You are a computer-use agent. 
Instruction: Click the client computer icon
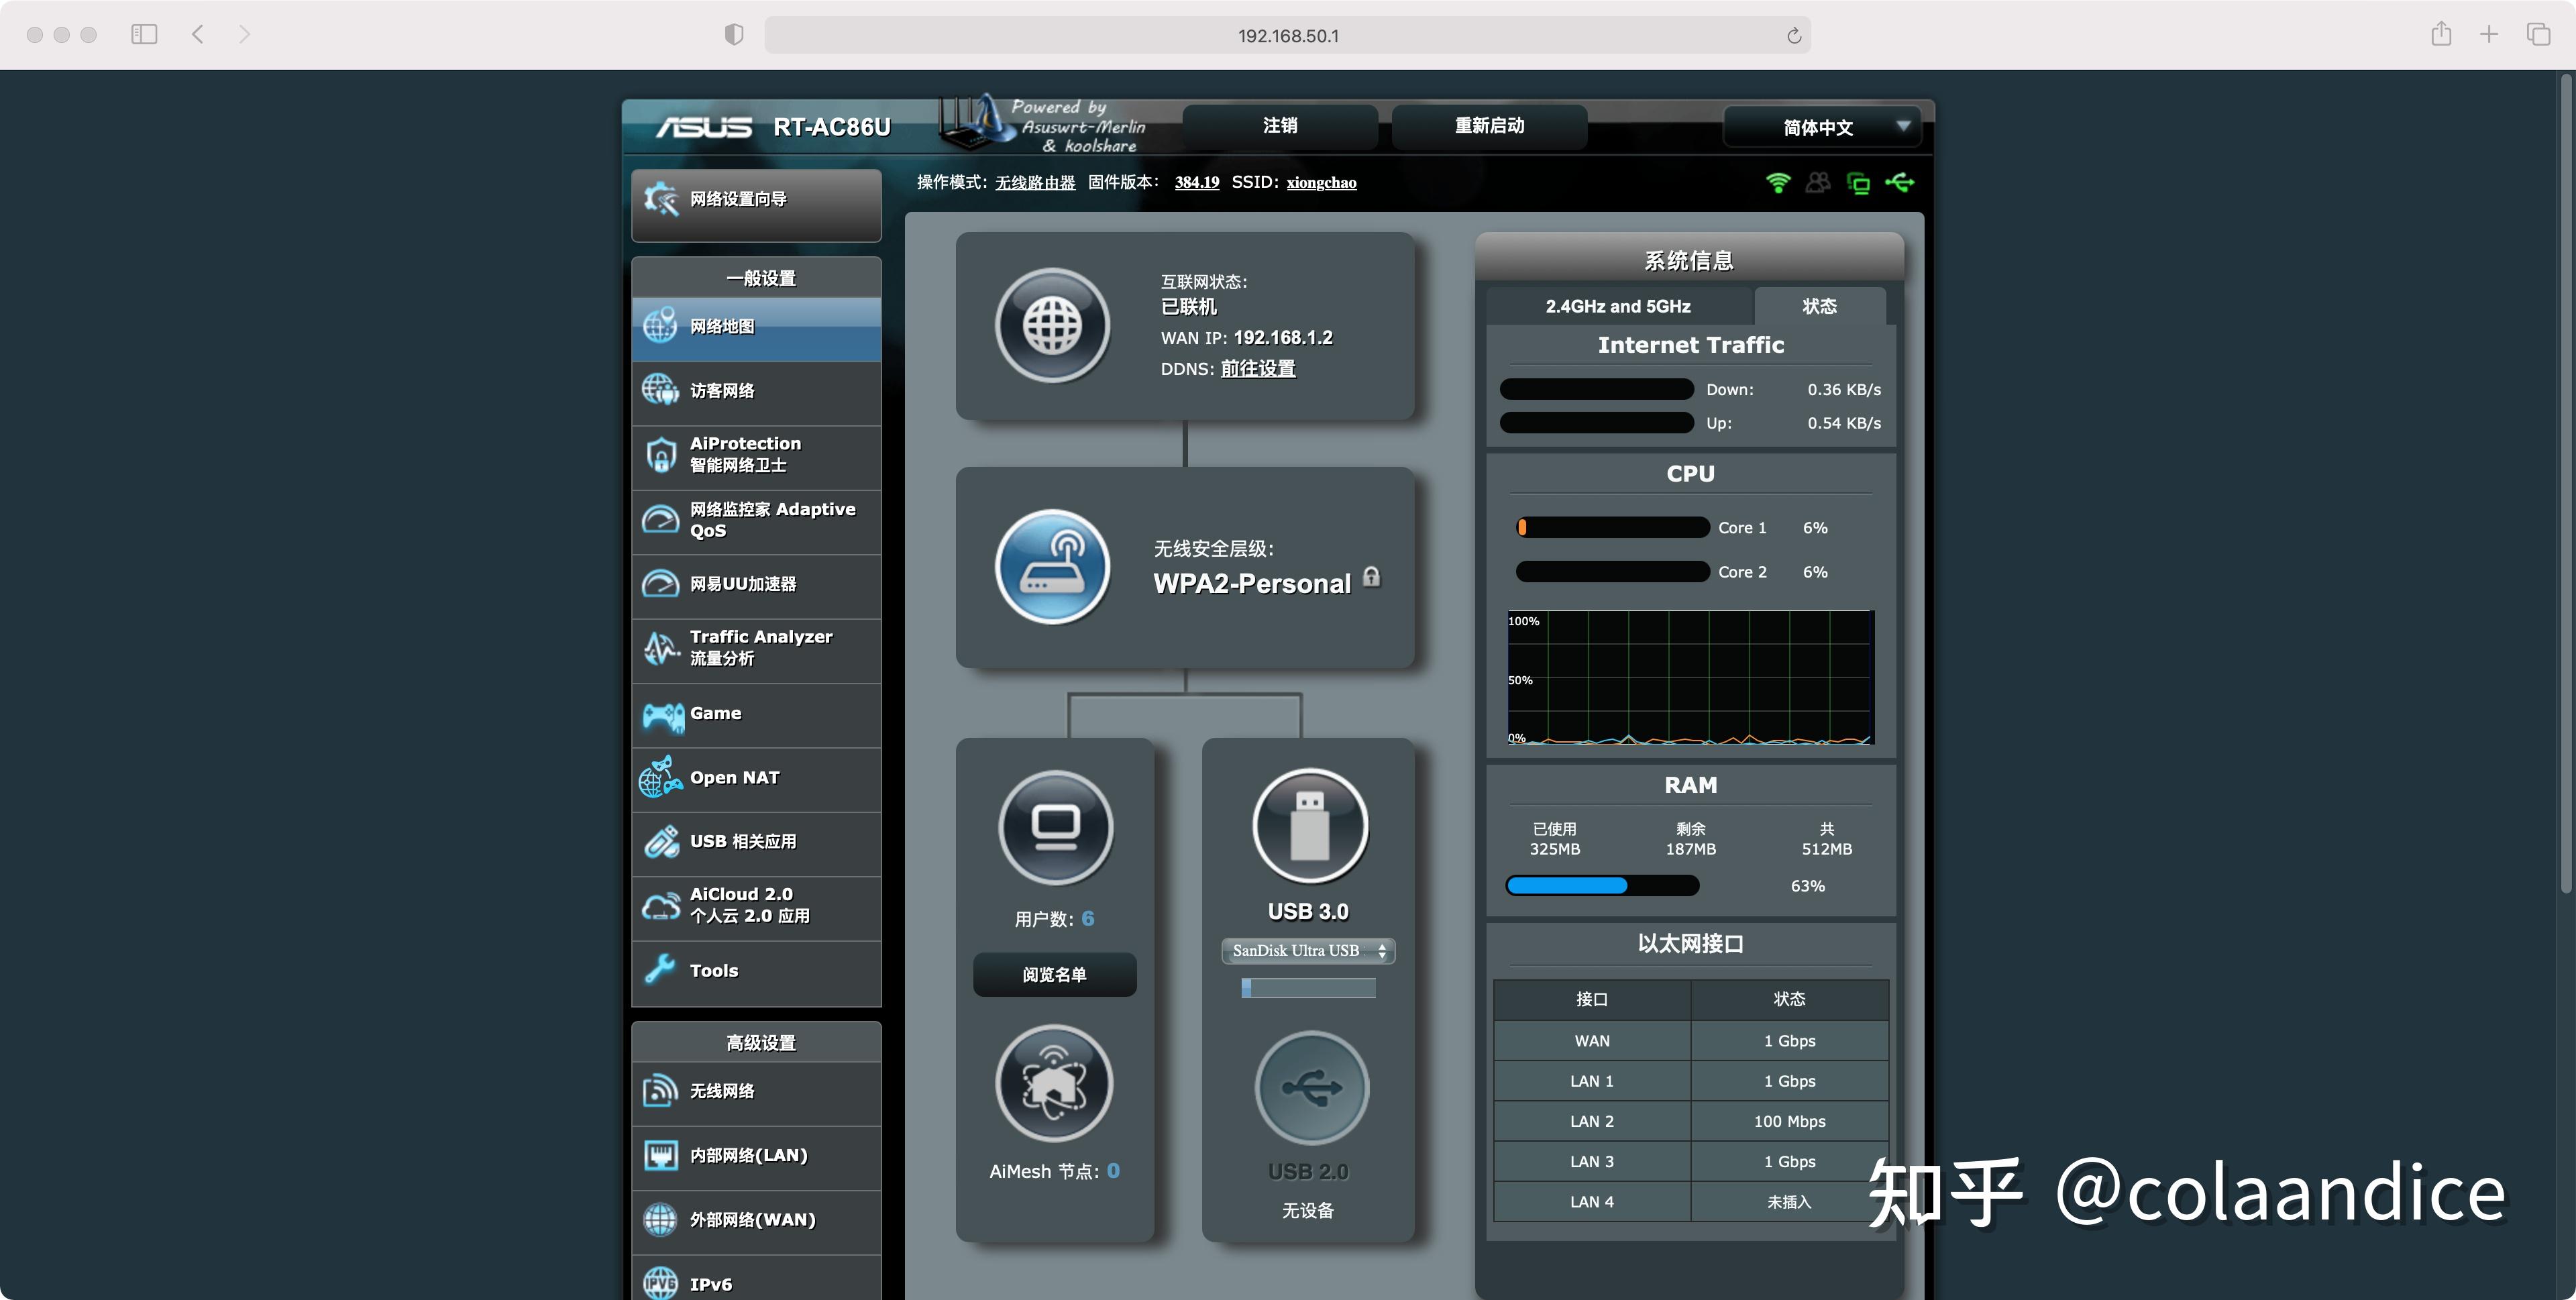(x=1055, y=827)
